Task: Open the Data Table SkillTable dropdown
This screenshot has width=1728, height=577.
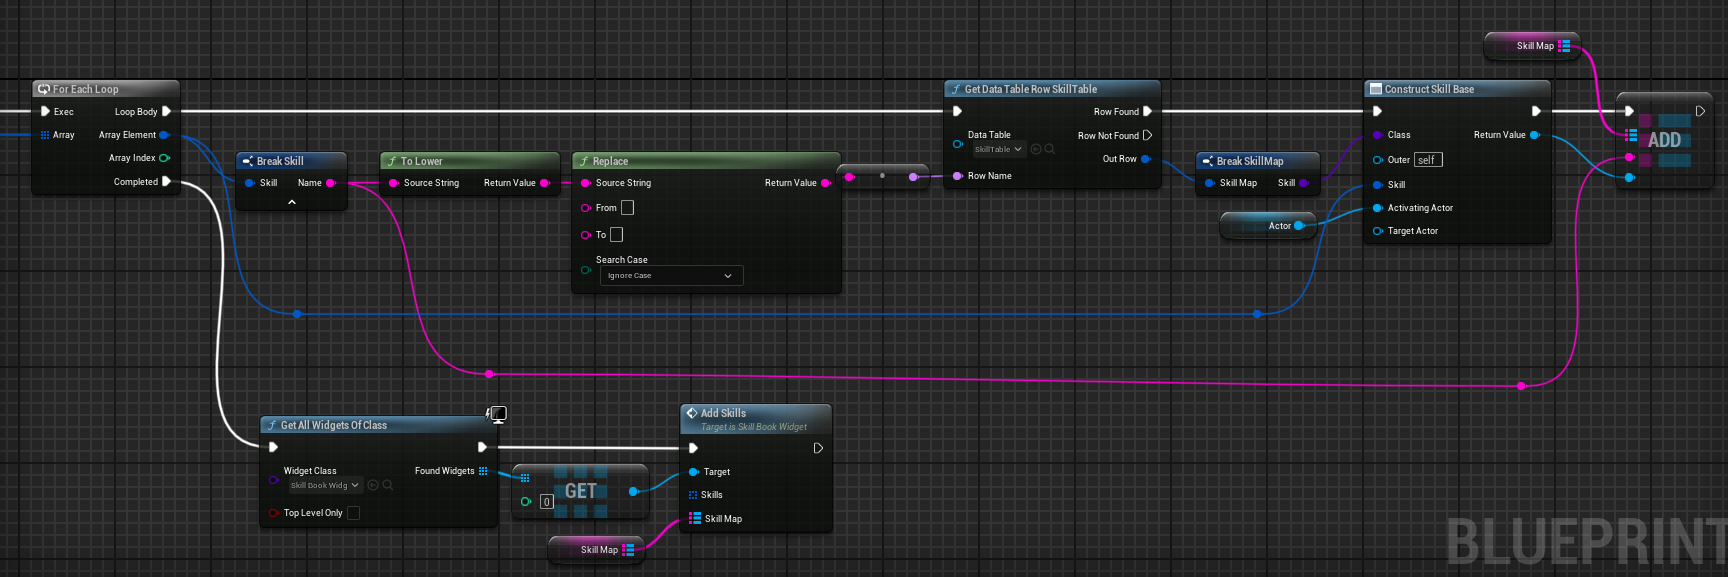Action: tap(998, 149)
